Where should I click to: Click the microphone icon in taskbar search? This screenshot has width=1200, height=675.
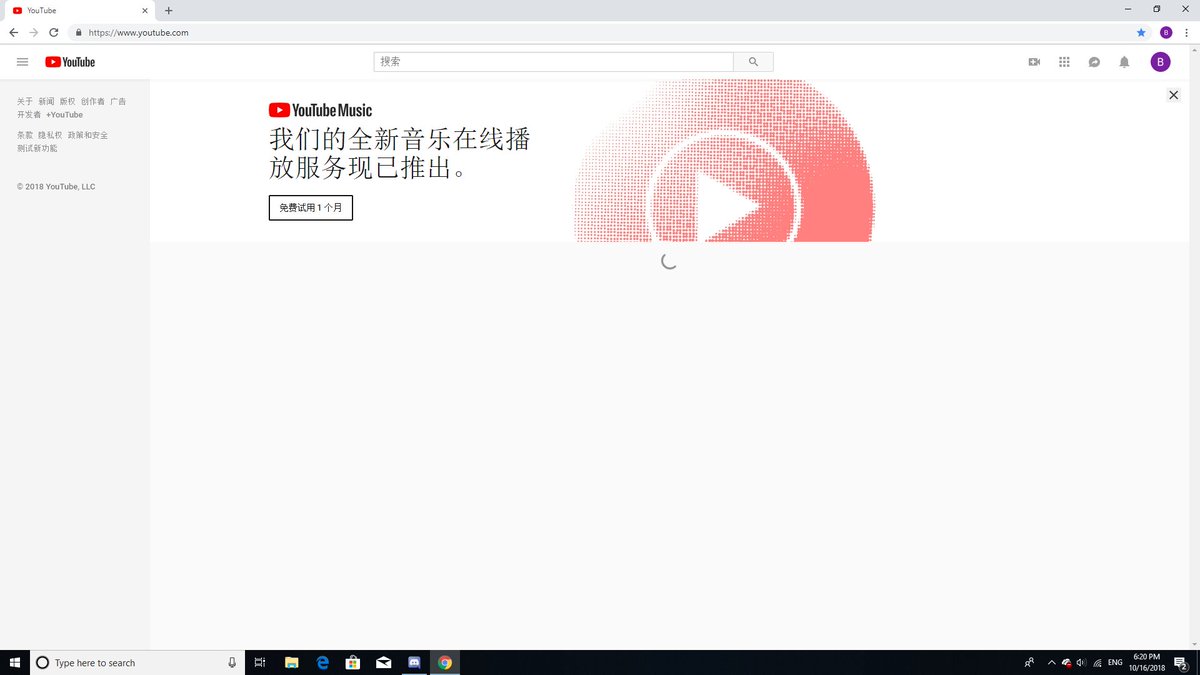(232, 662)
